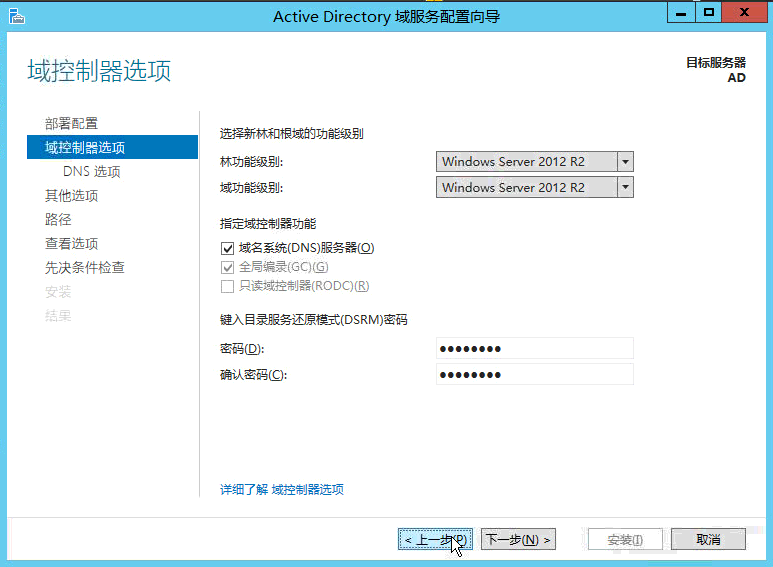This screenshot has width=773, height=567.
Task: Open the DNS 选项 step
Action: pyautogui.click(x=91, y=171)
